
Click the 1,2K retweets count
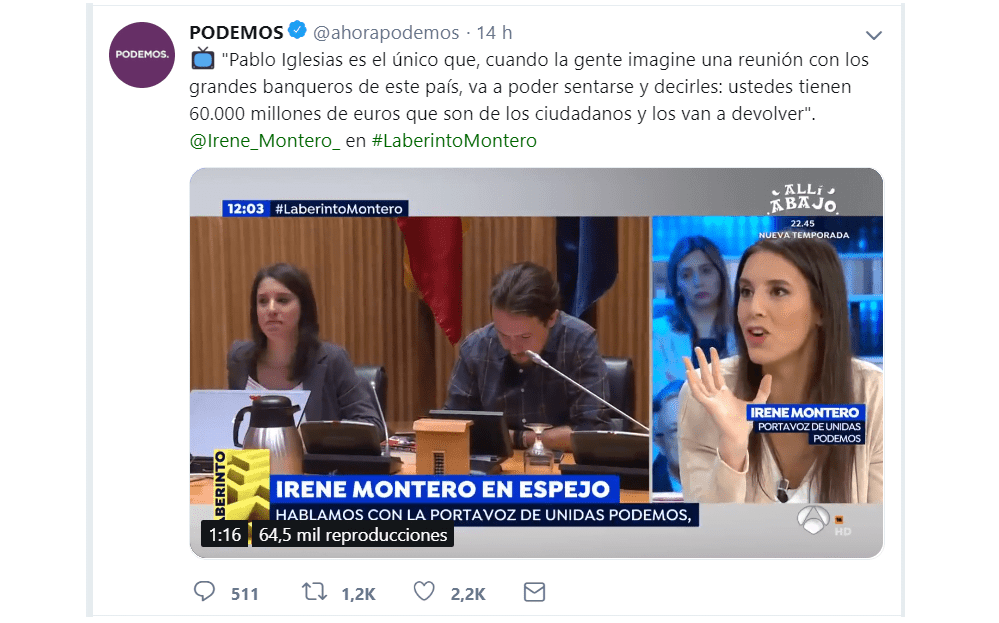358,594
